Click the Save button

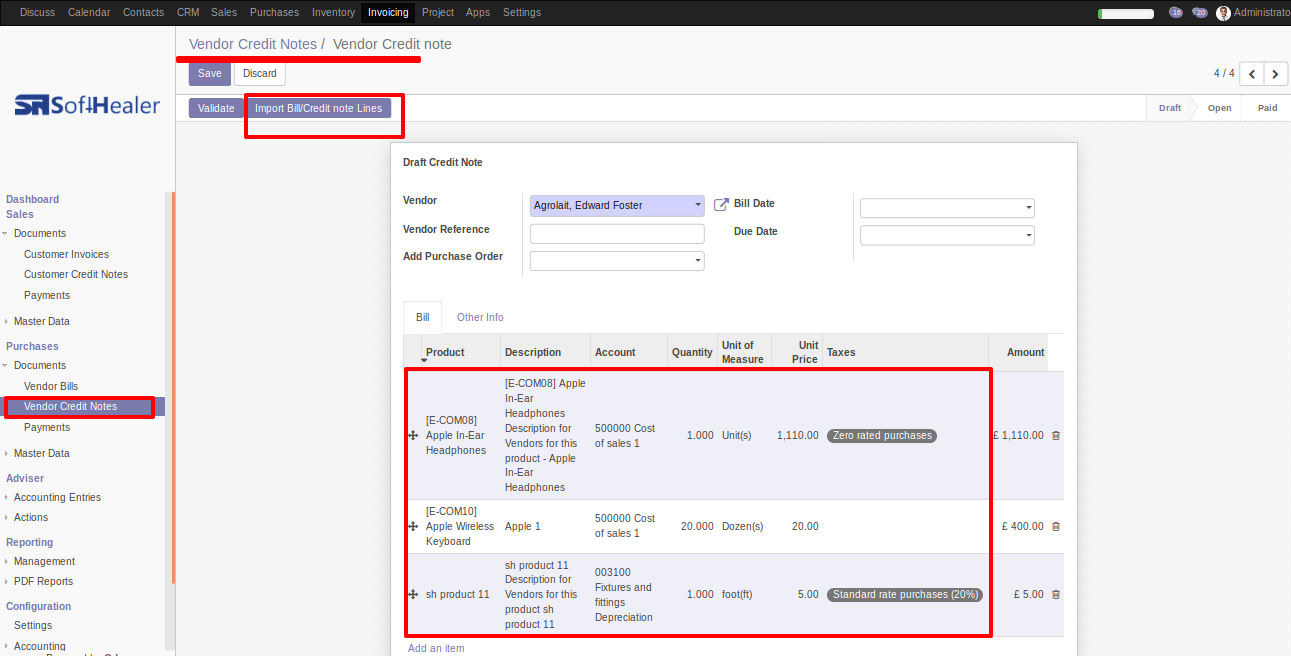click(210, 74)
